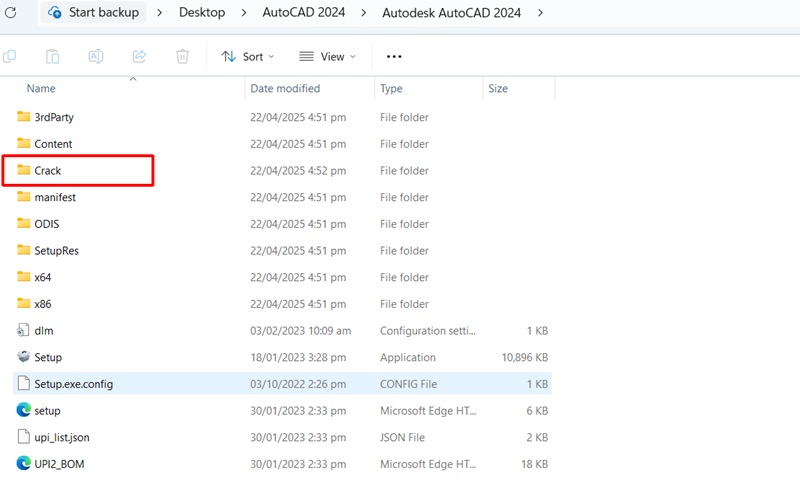This screenshot has width=800, height=491.
Task: Go to Desktop in breadcrumb path
Action: 202,12
